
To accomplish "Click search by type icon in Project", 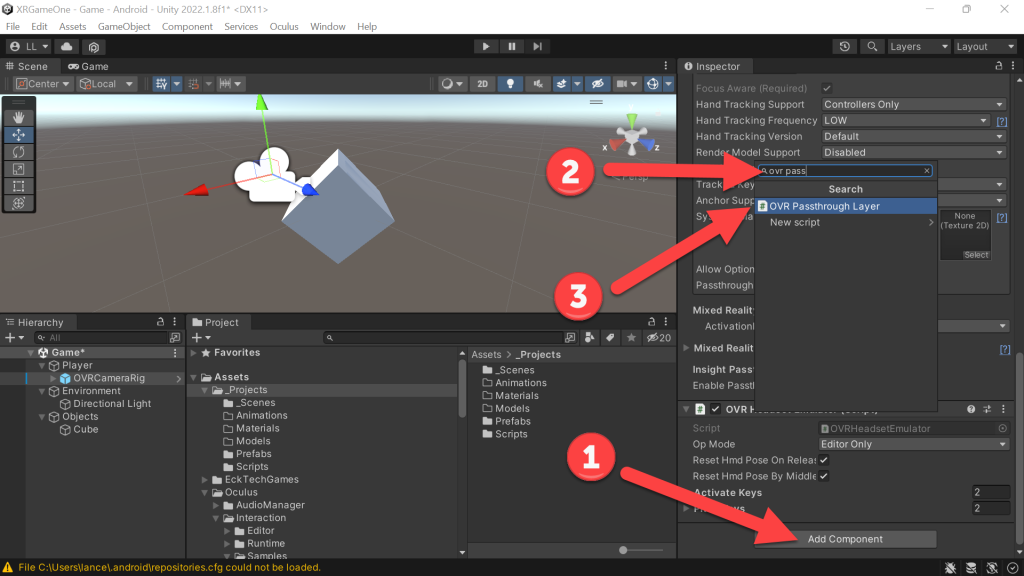I will (590, 338).
